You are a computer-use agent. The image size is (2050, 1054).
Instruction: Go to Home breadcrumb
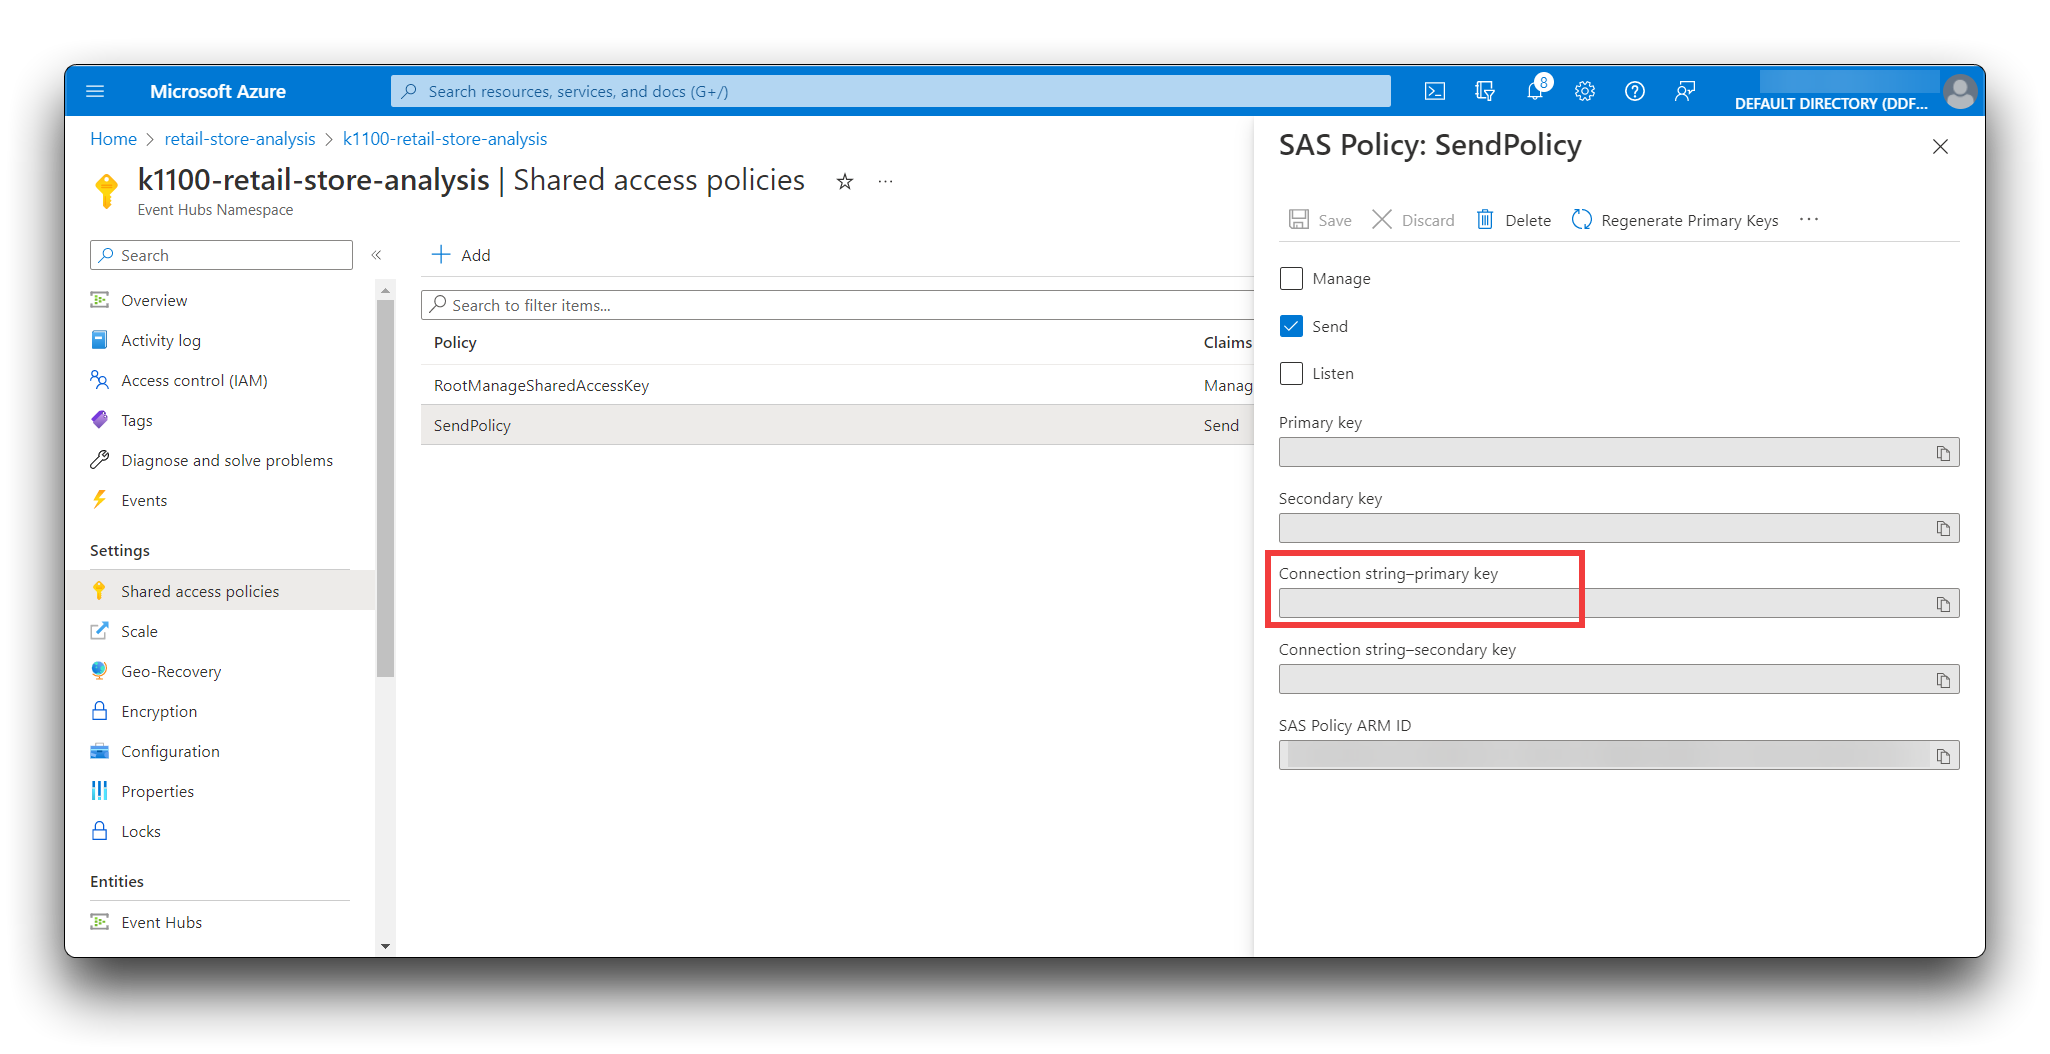tap(113, 139)
